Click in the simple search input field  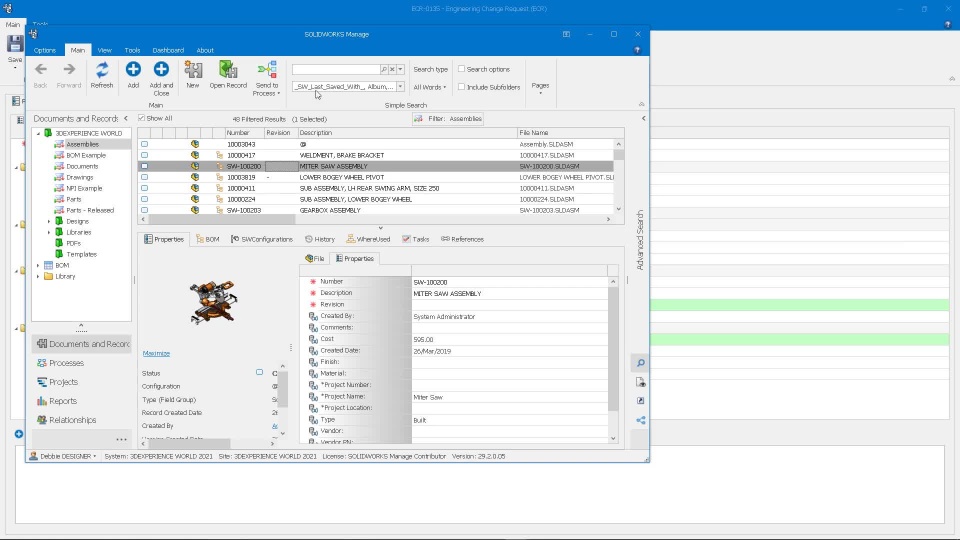(x=336, y=69)
